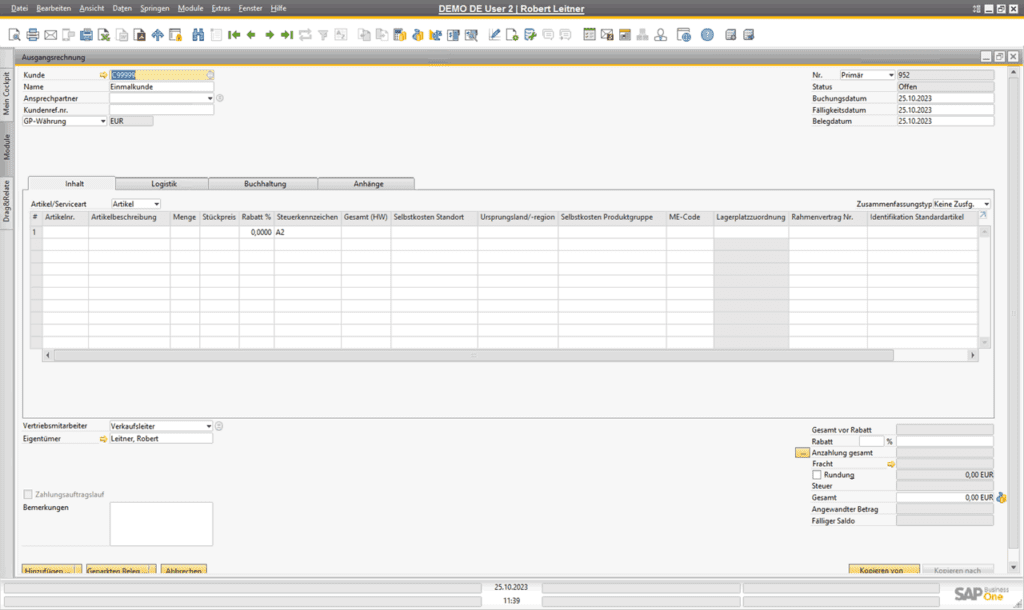
Task: Open the Springen menu
Action: (155, 8)
